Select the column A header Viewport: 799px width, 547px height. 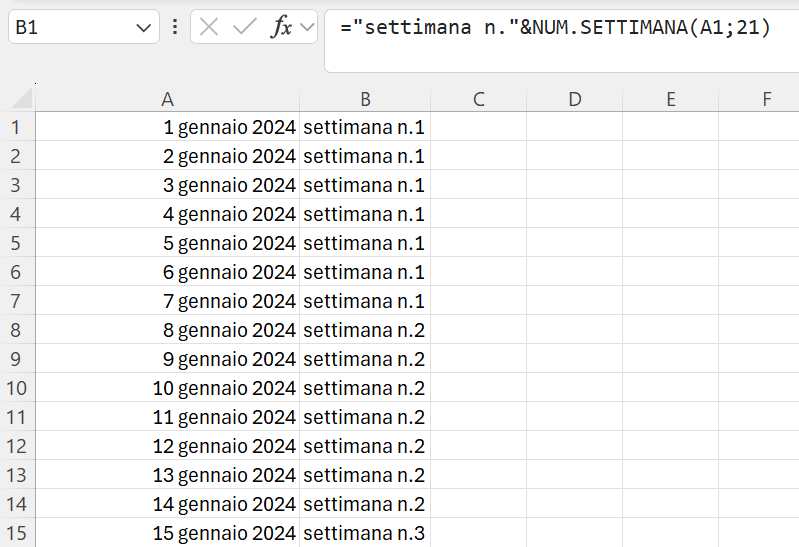167,99
